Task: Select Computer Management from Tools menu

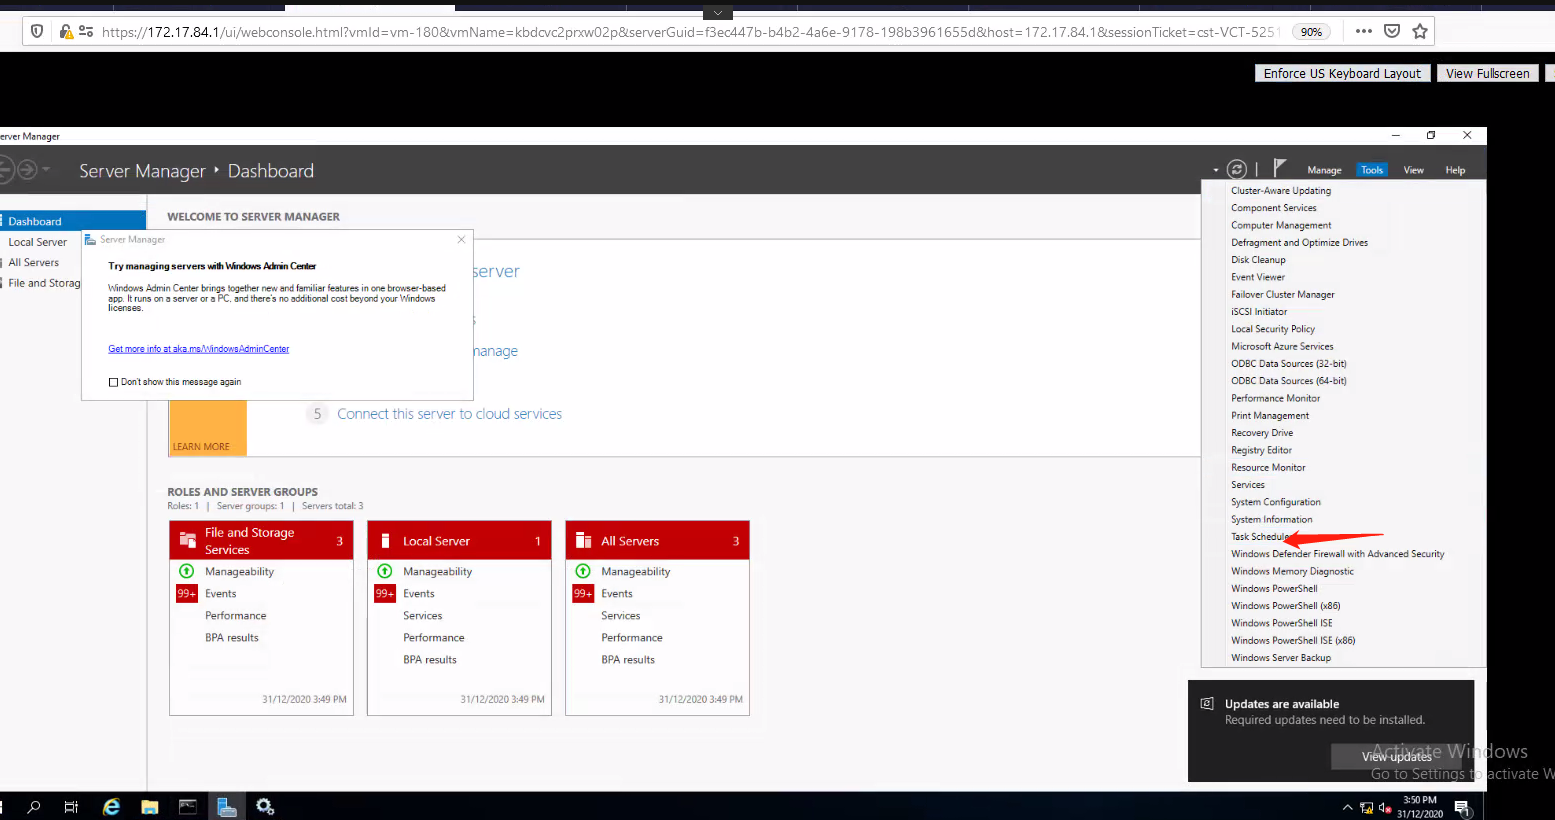Action: [x=1281, y=225]
